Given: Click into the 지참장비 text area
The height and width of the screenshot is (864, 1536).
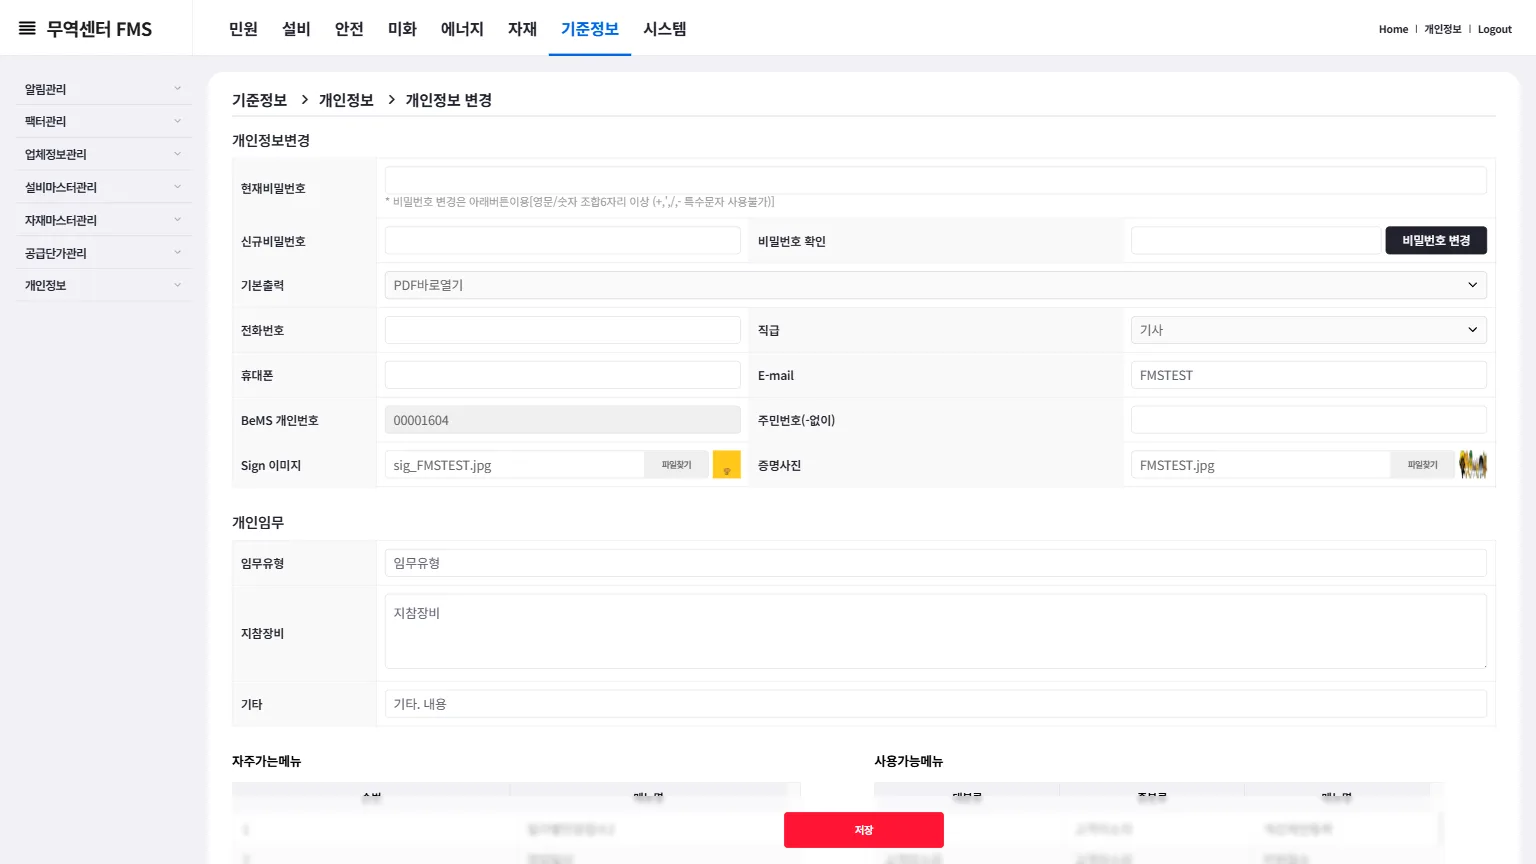Looking at the screenshot, I should 935,631.
